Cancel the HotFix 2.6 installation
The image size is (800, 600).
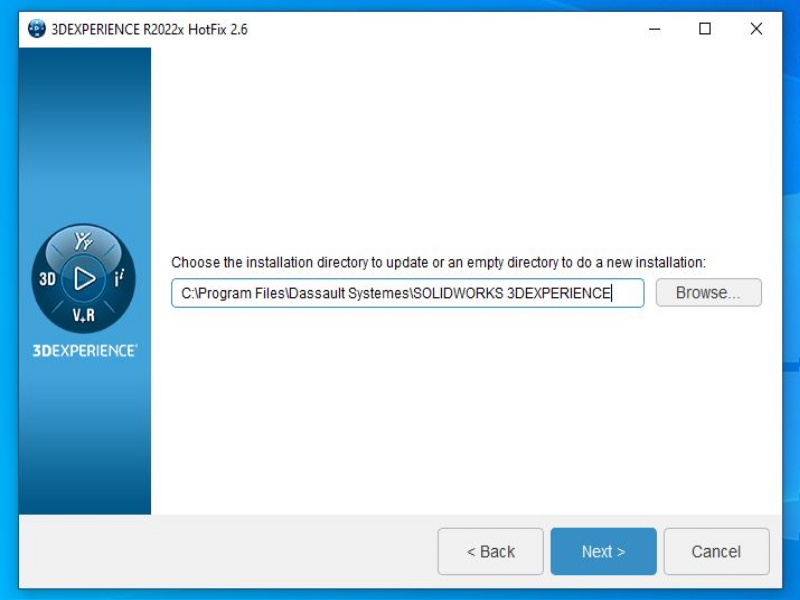pos(716,551)
